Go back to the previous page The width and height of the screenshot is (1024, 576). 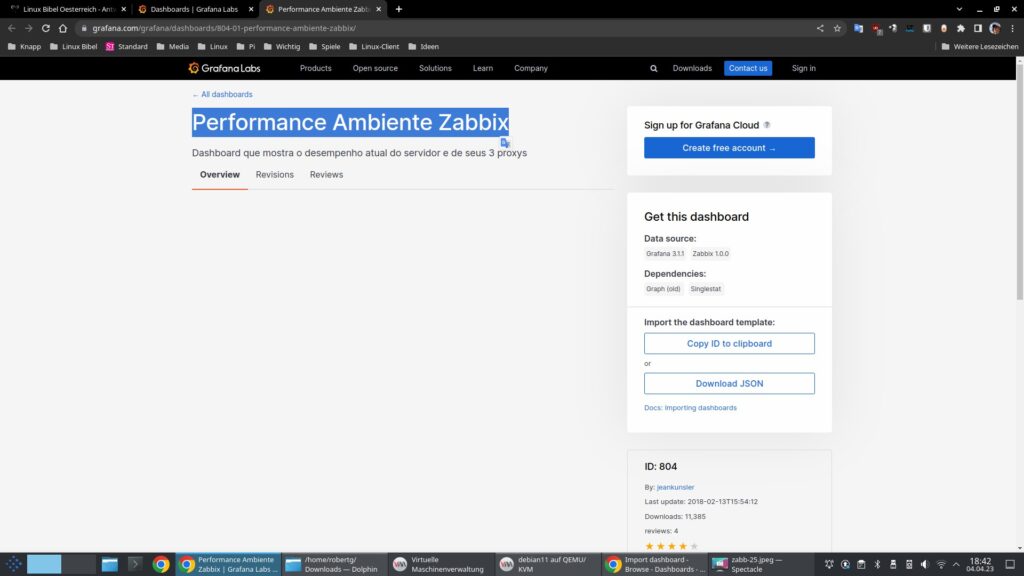point(12,28)
